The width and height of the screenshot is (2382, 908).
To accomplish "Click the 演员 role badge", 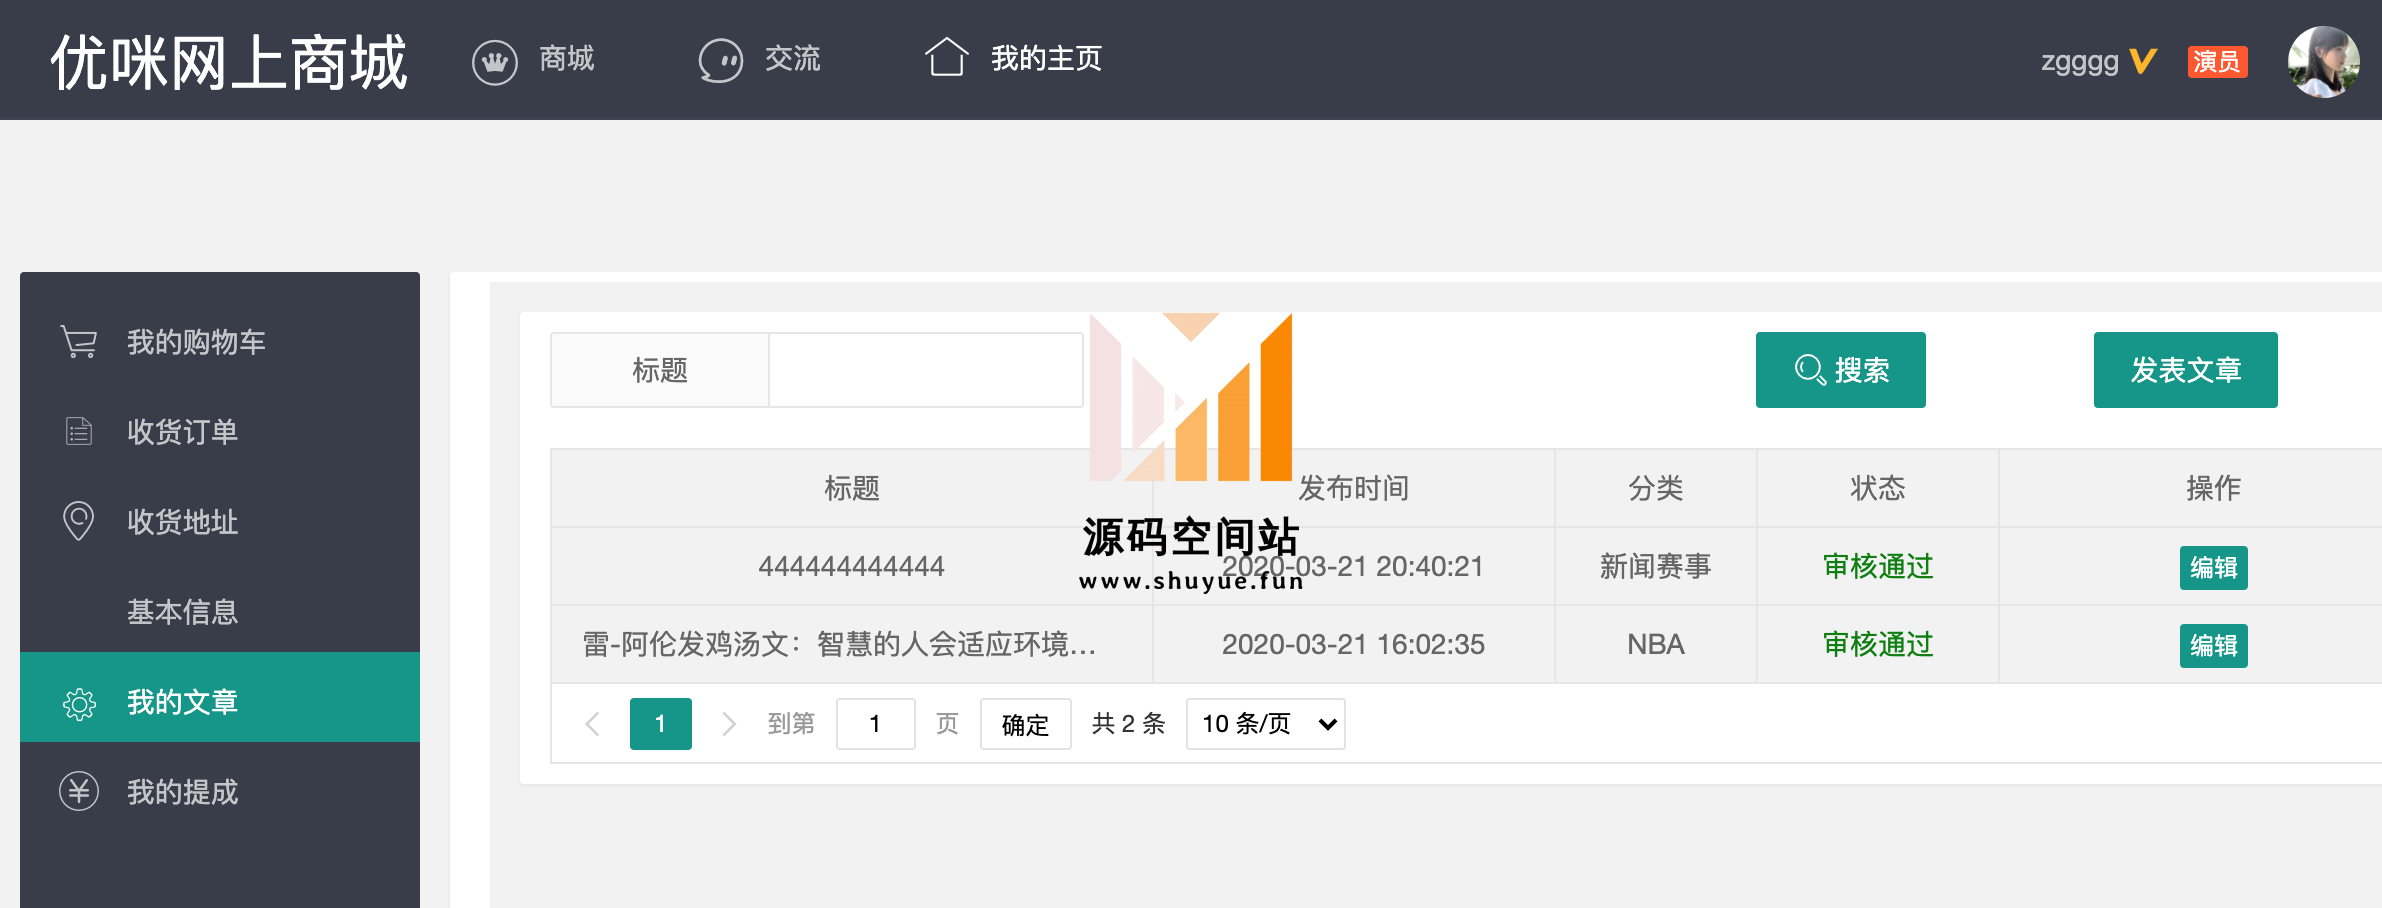I will [2217, 62].
